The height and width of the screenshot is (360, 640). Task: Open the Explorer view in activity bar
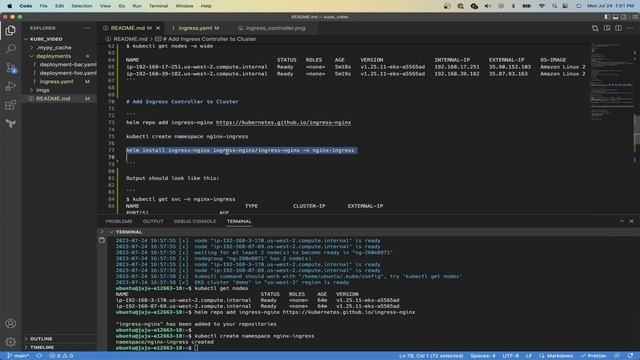[11, 31]
